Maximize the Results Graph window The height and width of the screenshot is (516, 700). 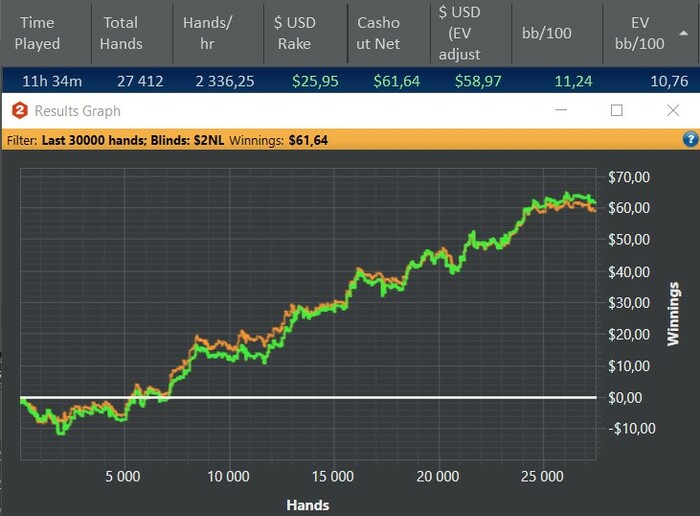617,110
